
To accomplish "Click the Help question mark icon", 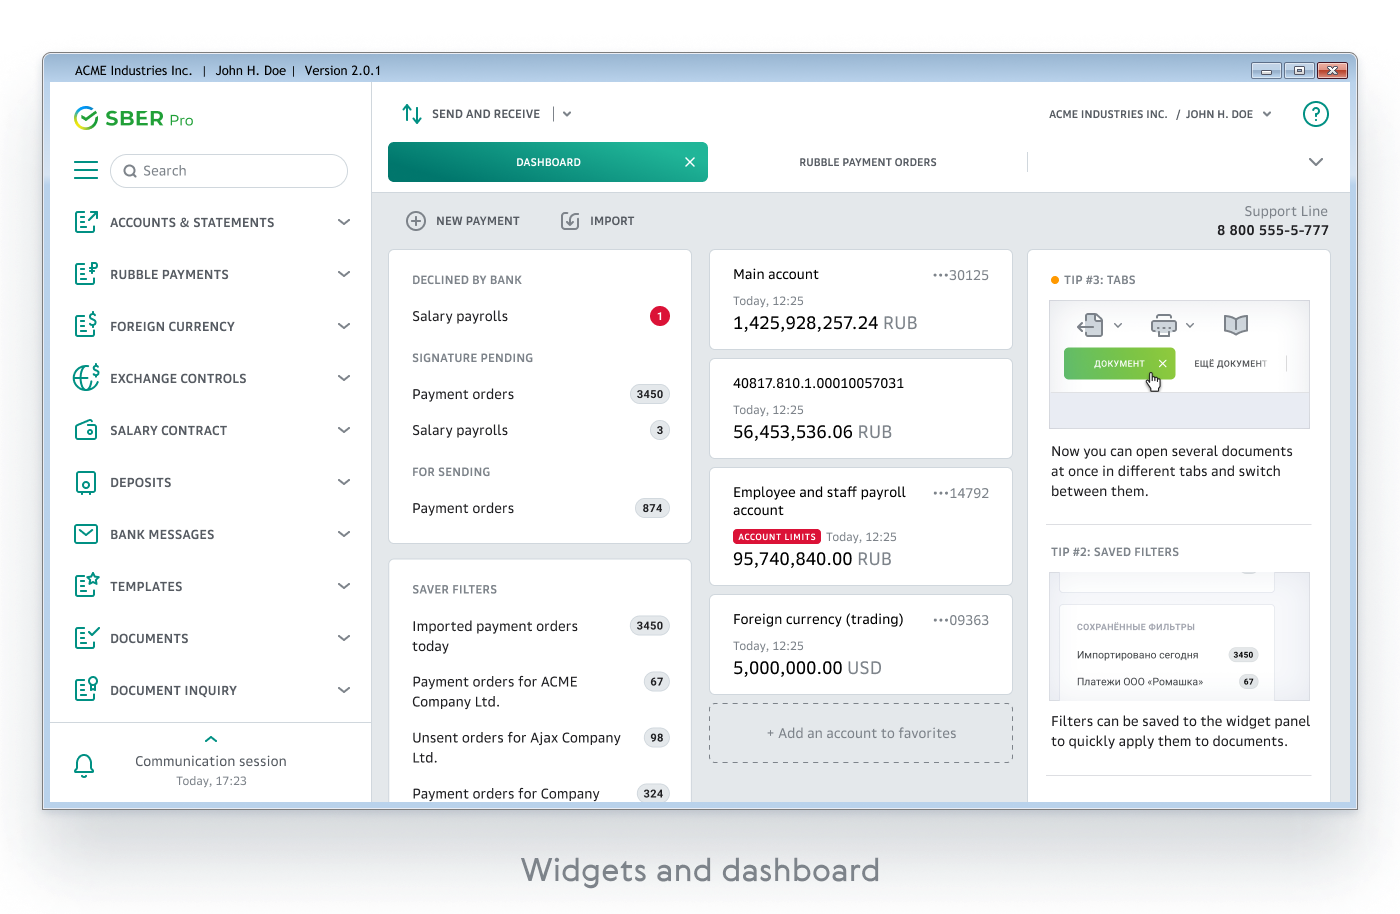I will click(x=1316, y=114).
